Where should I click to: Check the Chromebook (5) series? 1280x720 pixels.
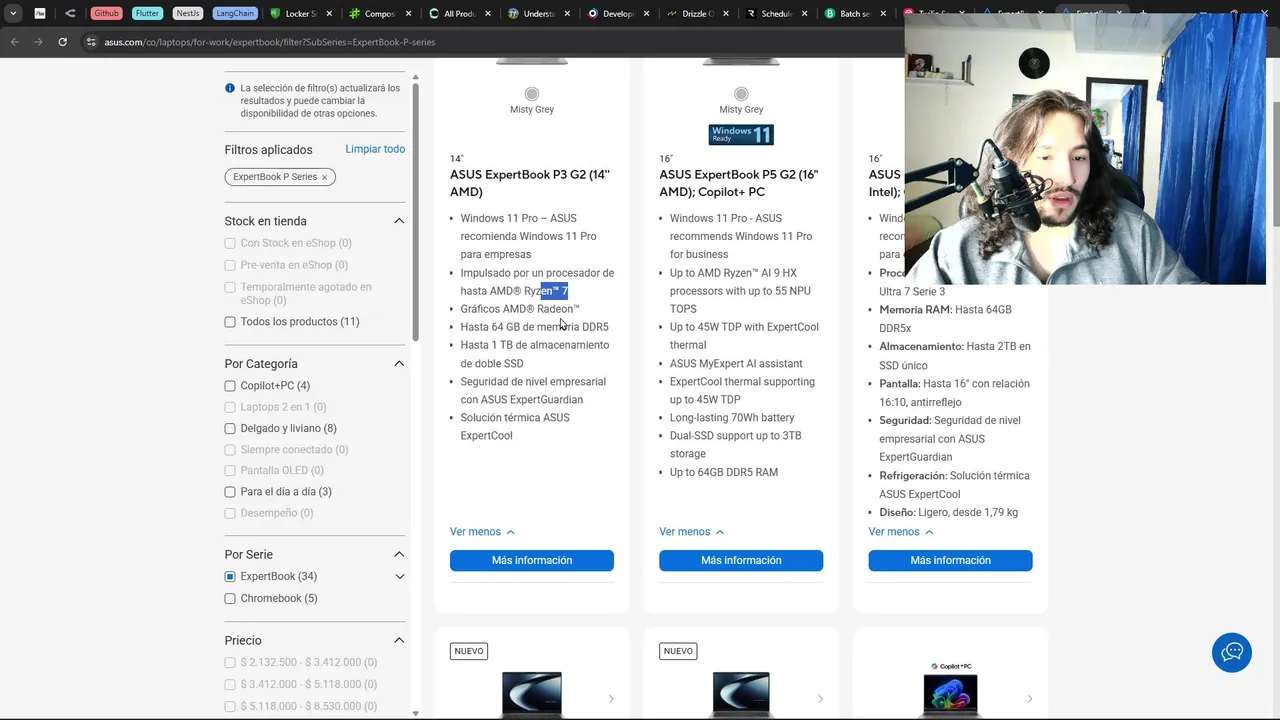(x=230, y=599)
